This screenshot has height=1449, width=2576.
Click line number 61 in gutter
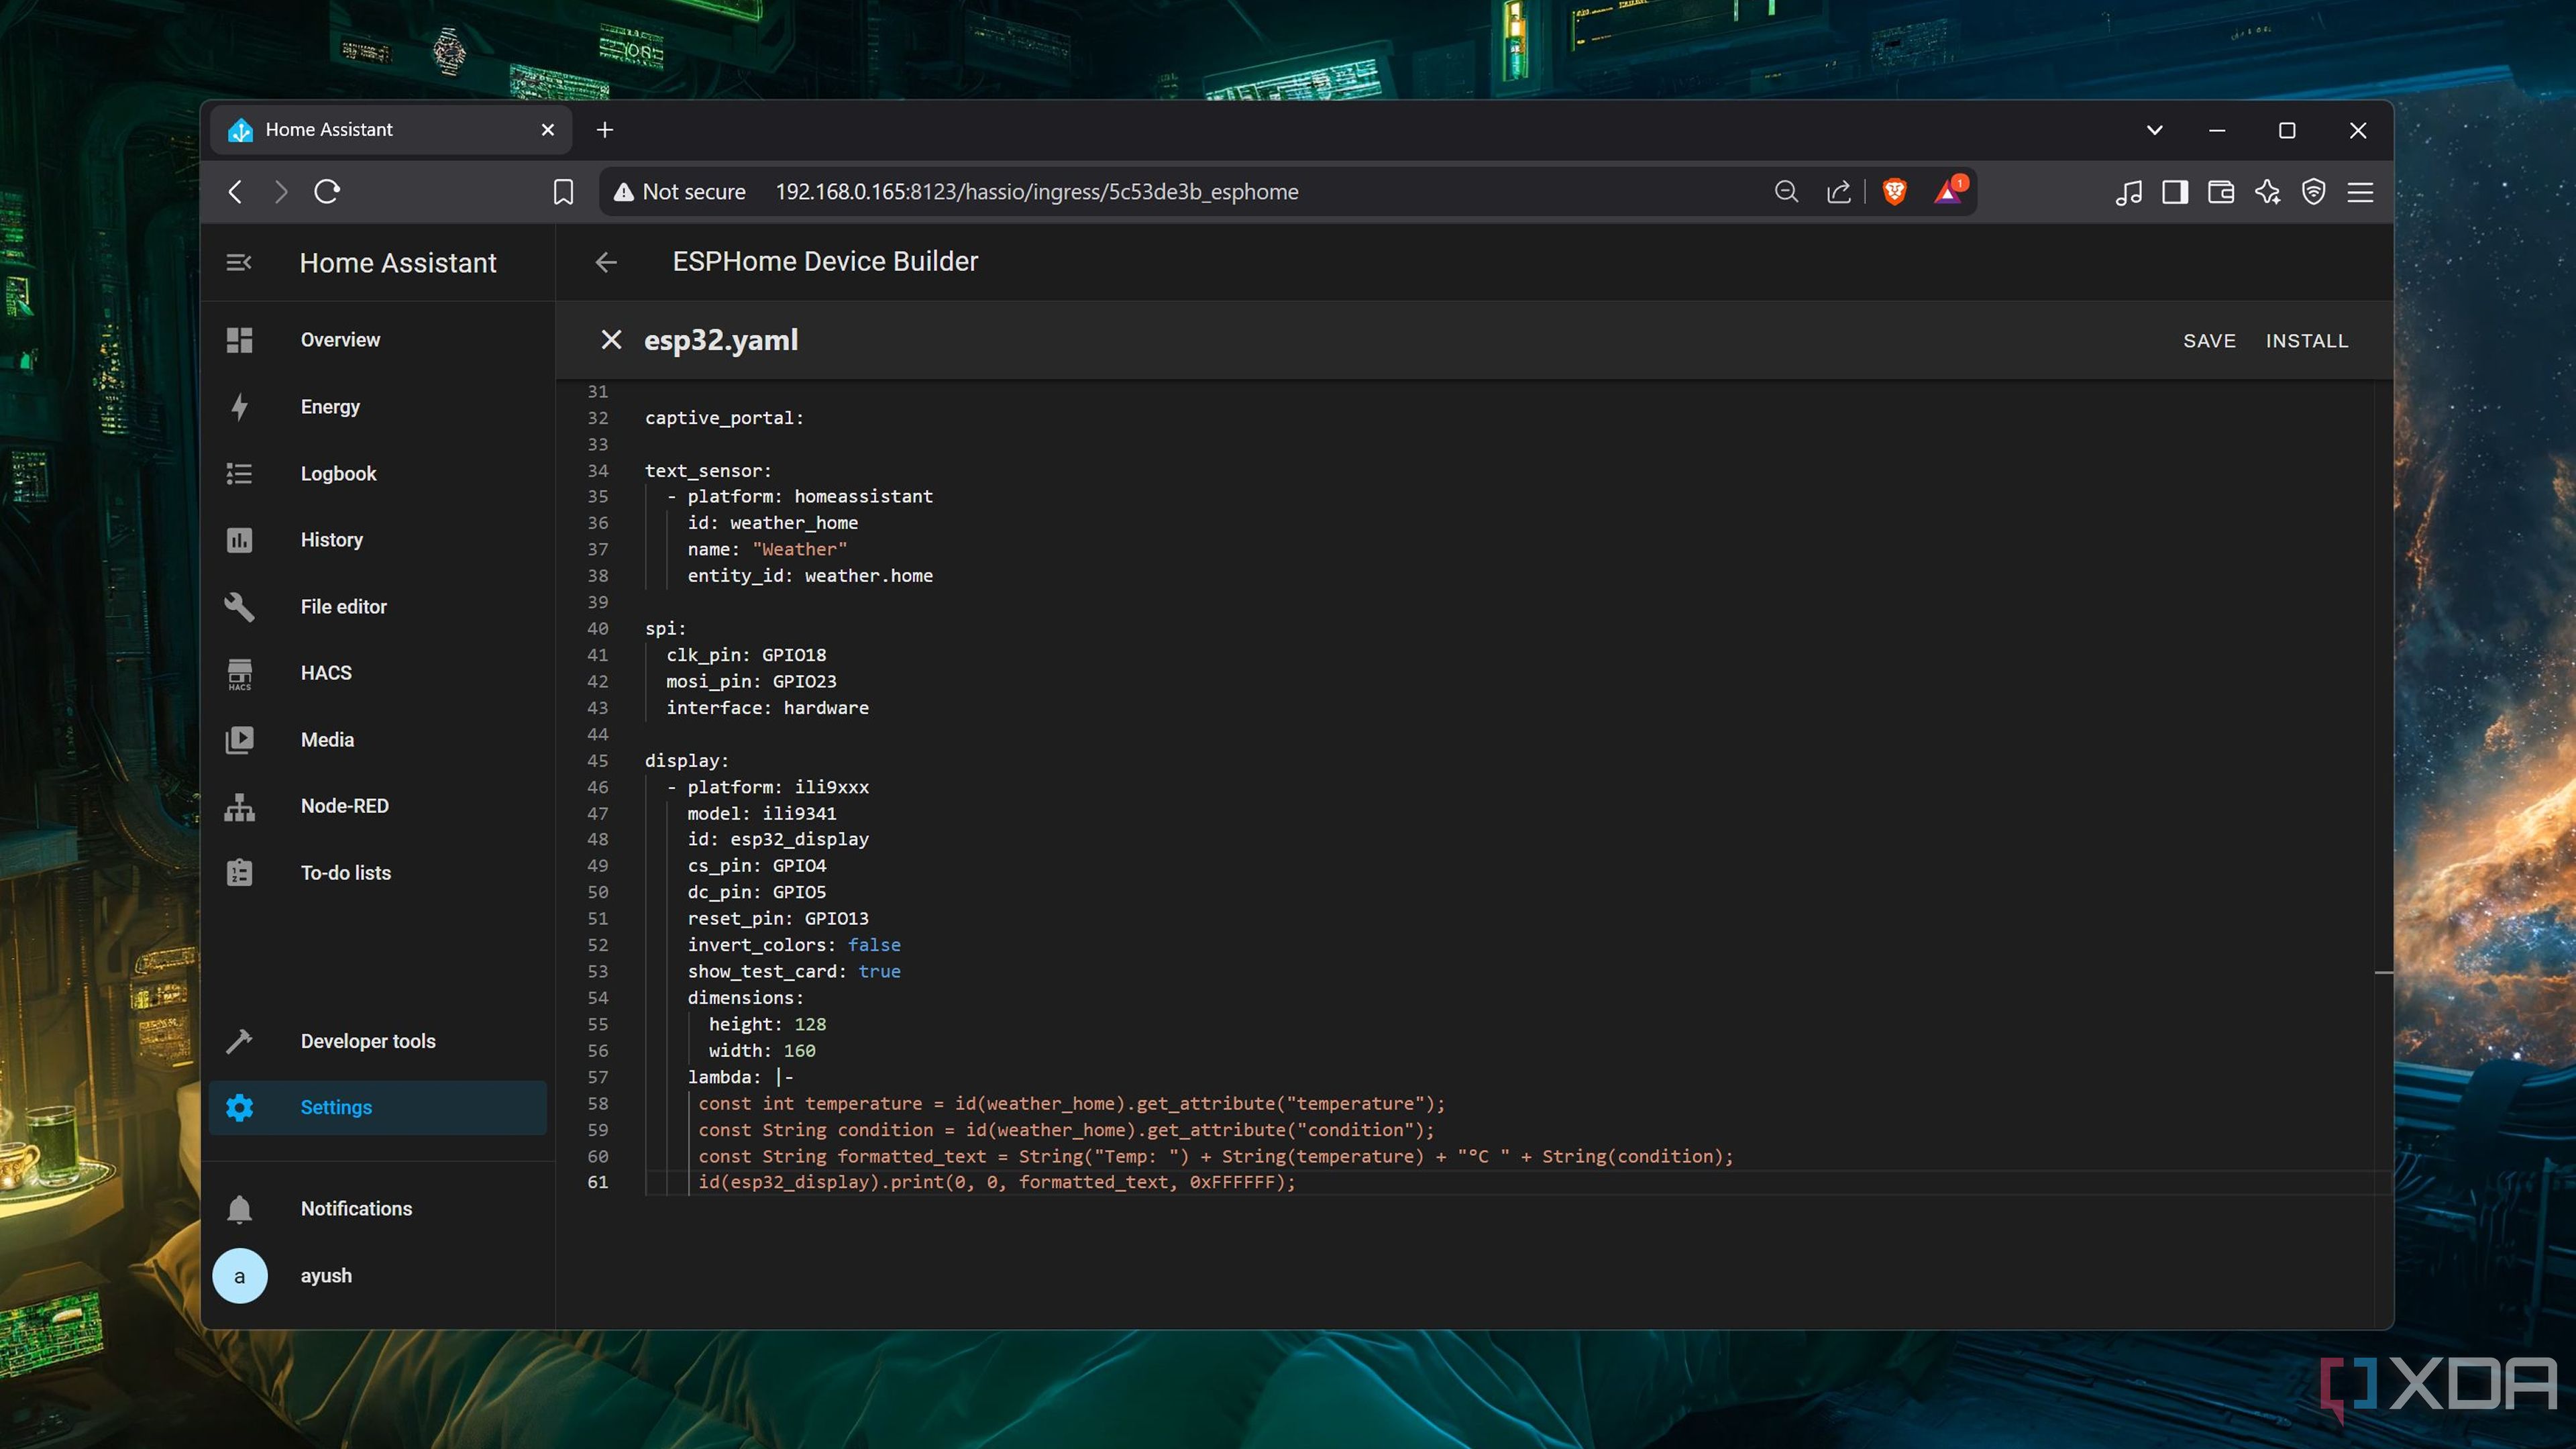[597, 1183]
